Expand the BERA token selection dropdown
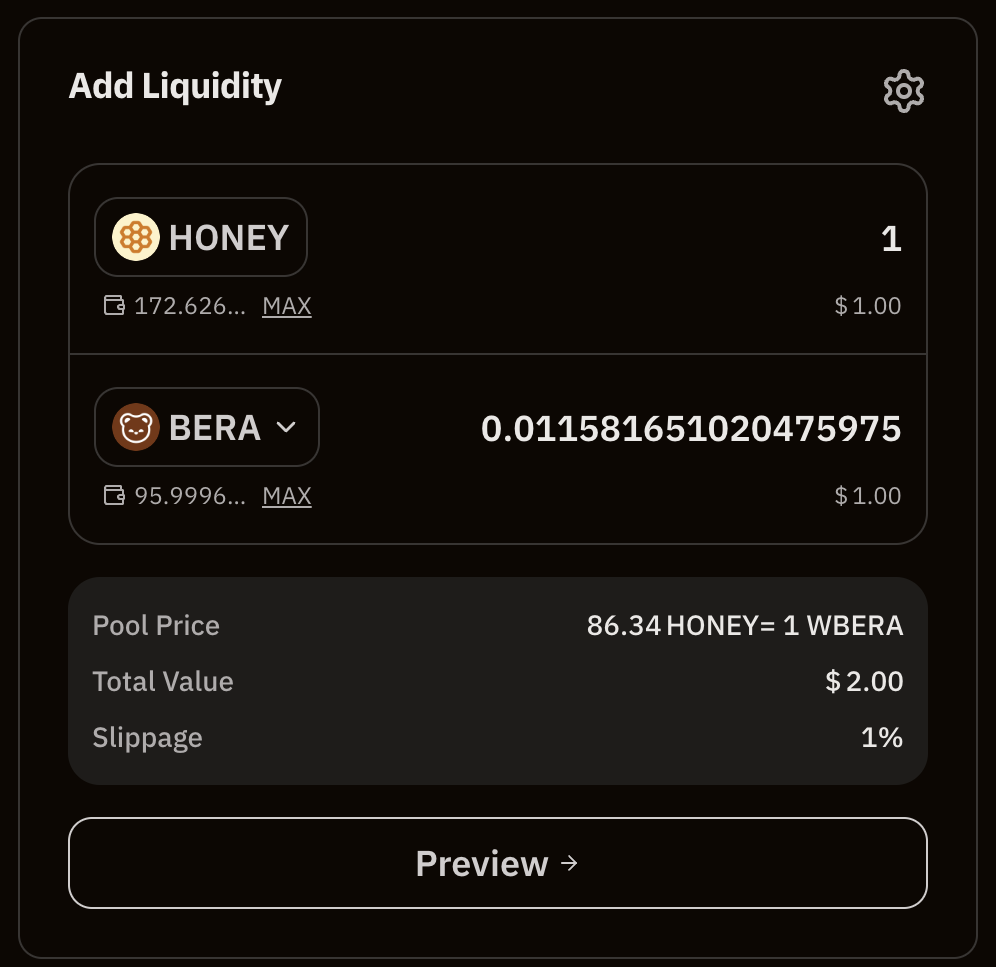 (288, 427)
